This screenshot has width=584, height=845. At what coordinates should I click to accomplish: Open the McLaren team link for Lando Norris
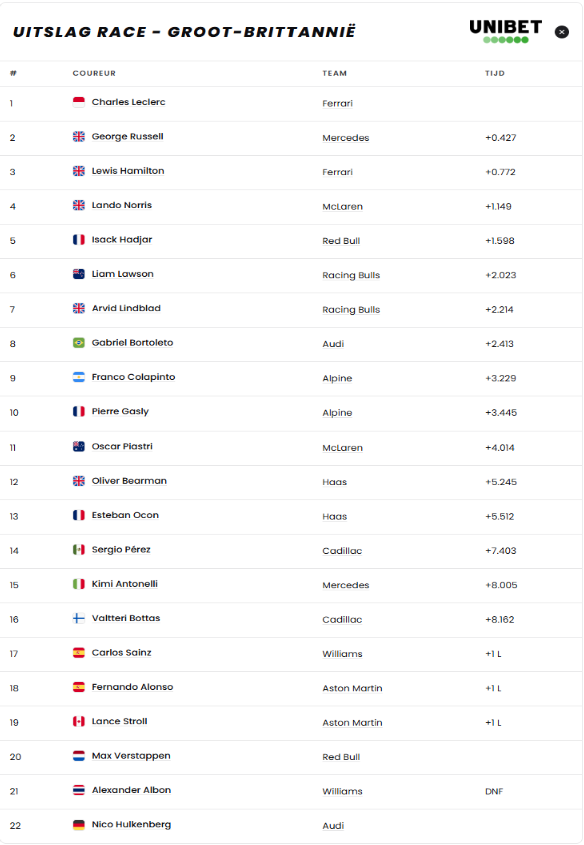342,206
